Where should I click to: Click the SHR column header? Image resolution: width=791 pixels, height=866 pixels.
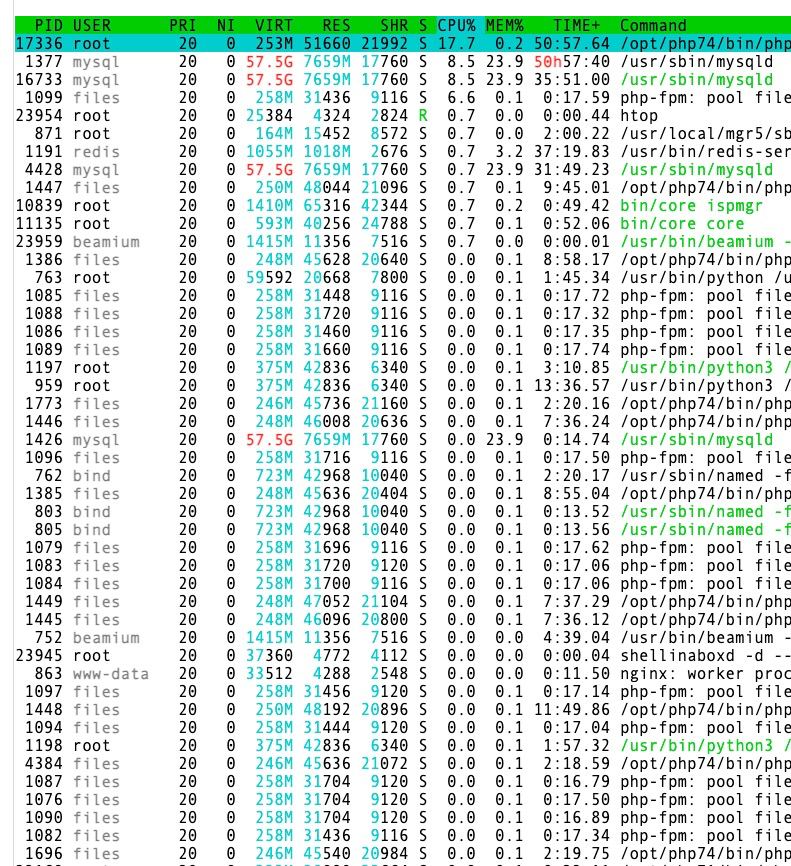point(394,25)
